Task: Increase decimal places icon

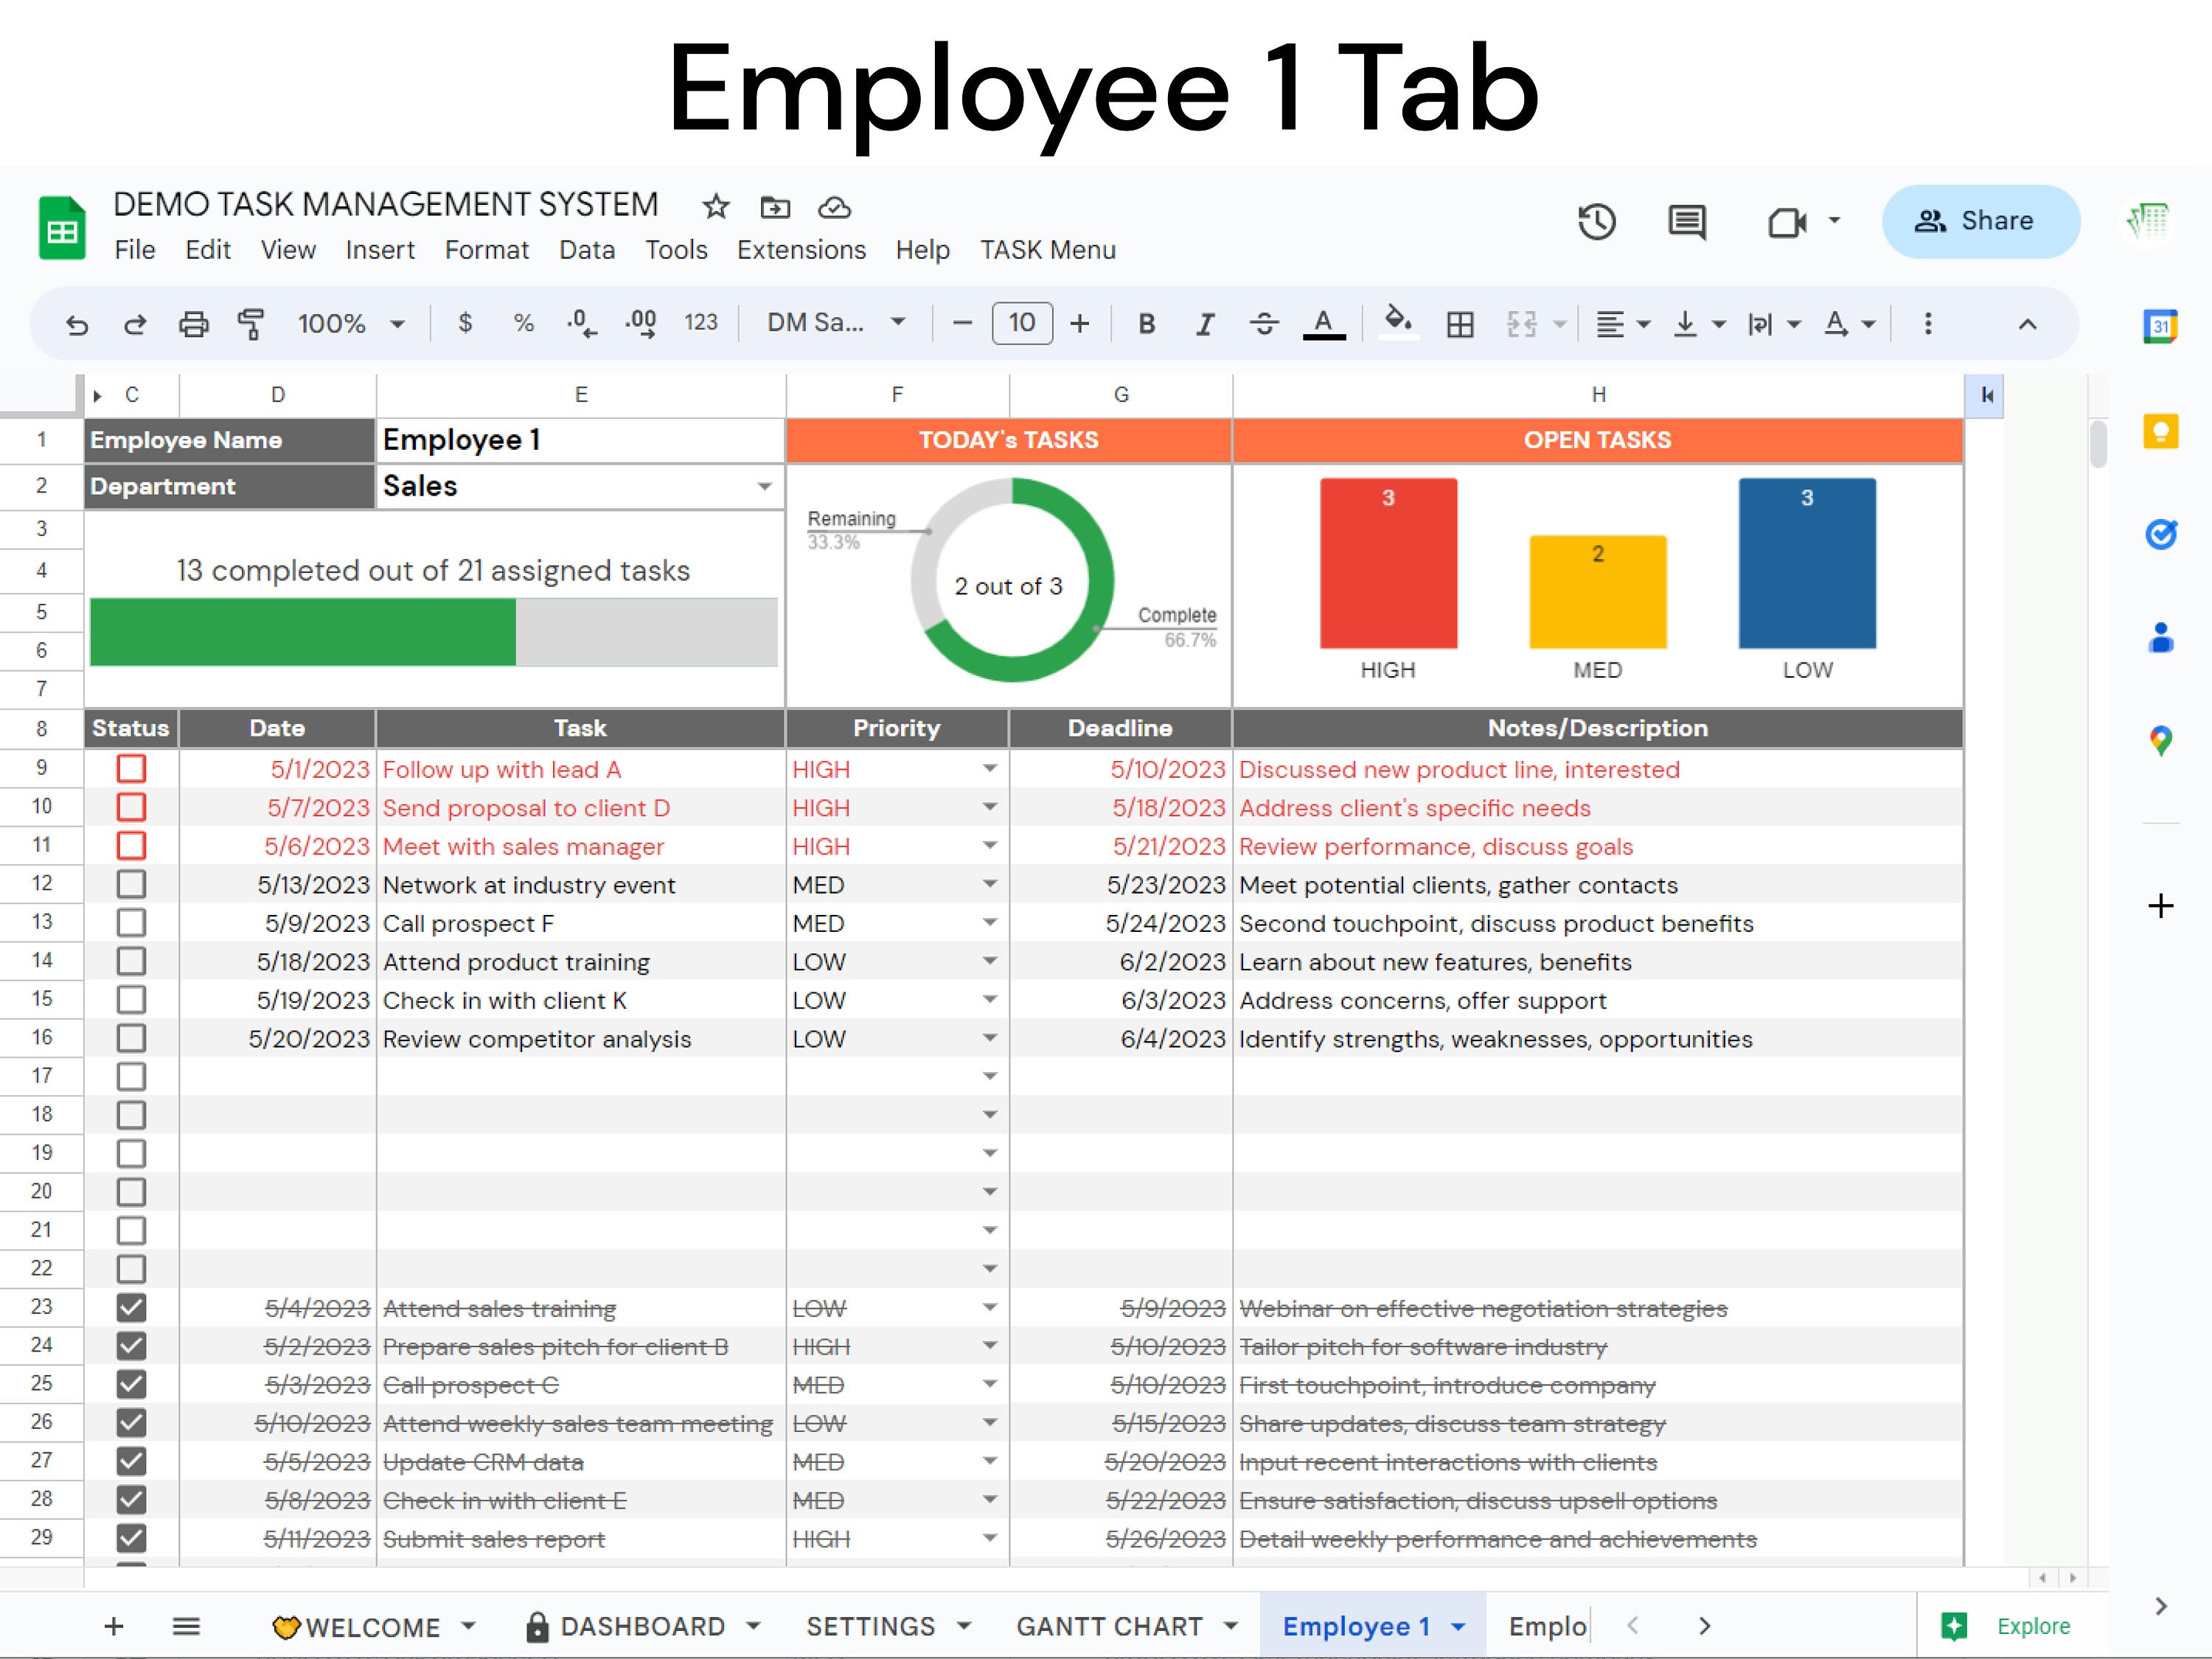Action: [641, 323]
